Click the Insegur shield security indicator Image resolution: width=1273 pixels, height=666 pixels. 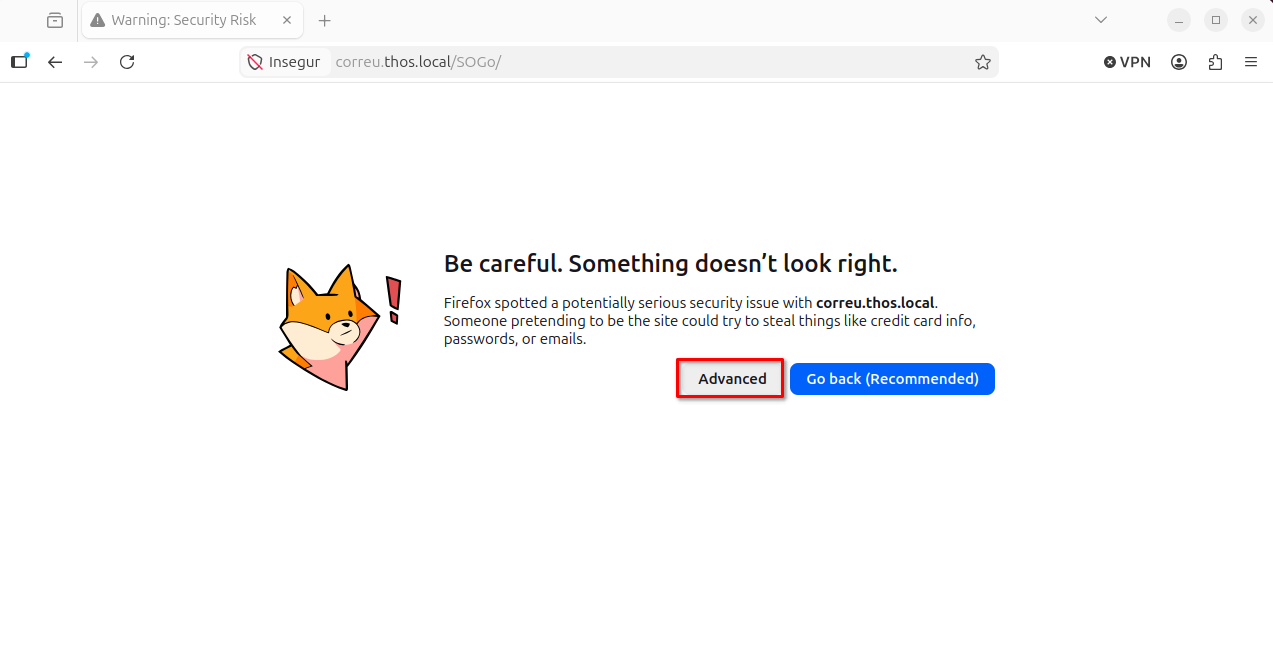(284, 62)
